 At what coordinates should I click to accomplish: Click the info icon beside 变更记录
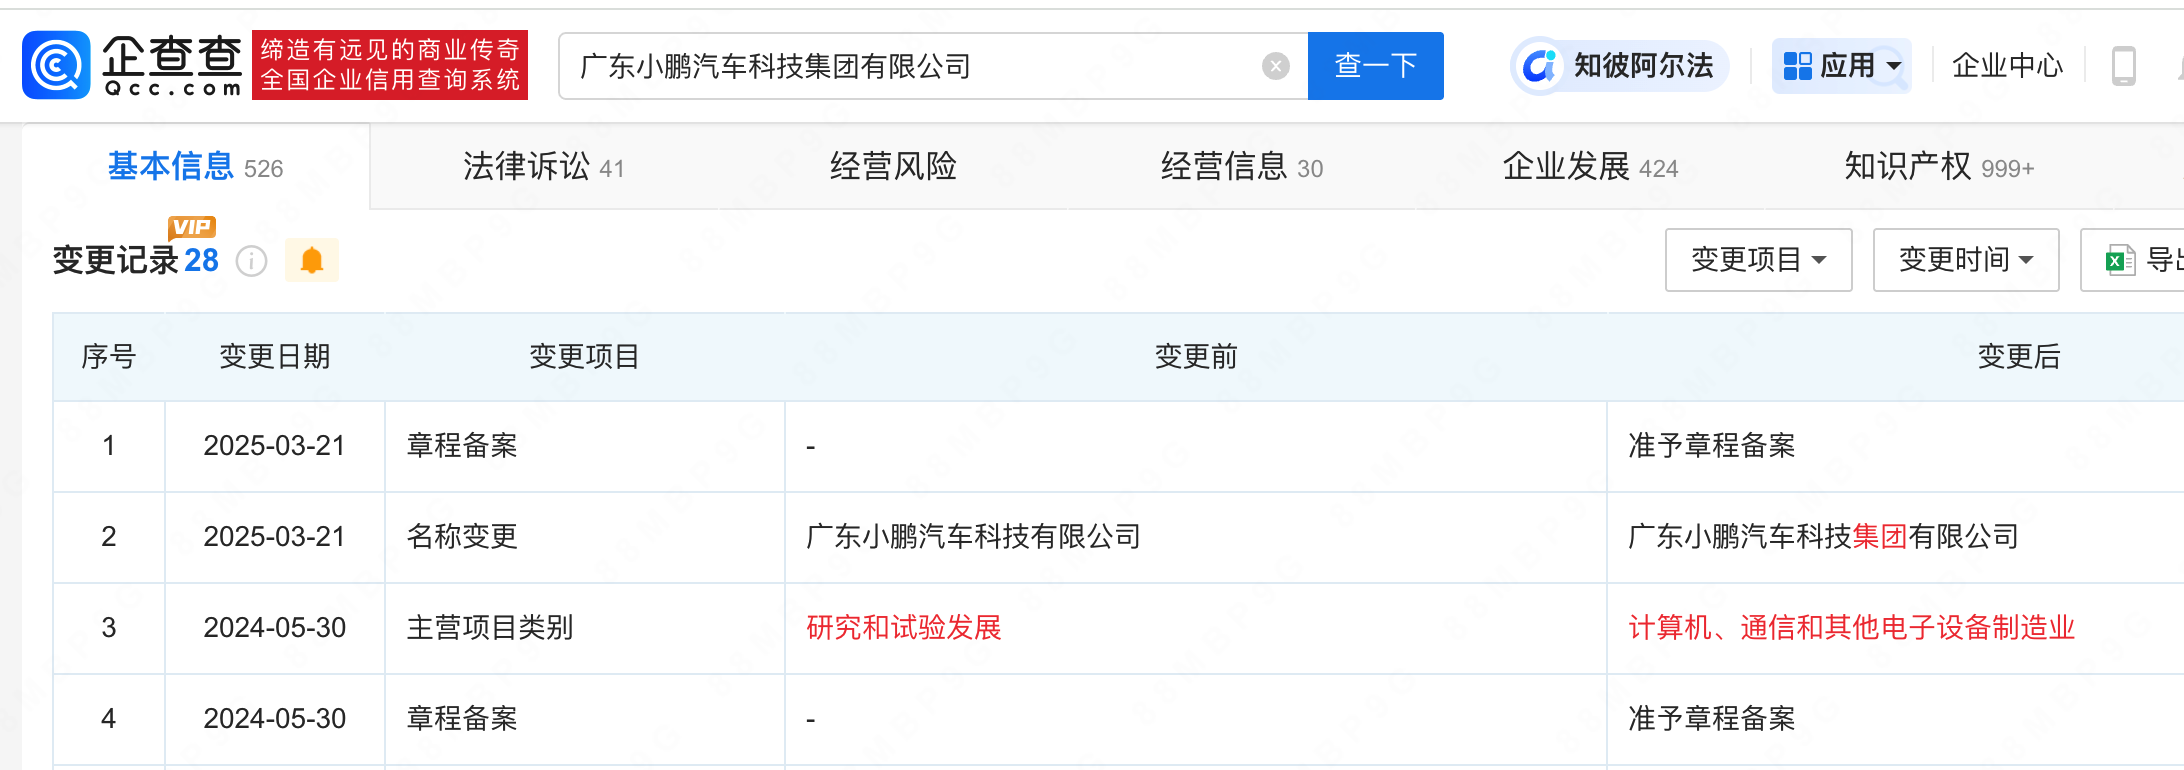(251, 262)
